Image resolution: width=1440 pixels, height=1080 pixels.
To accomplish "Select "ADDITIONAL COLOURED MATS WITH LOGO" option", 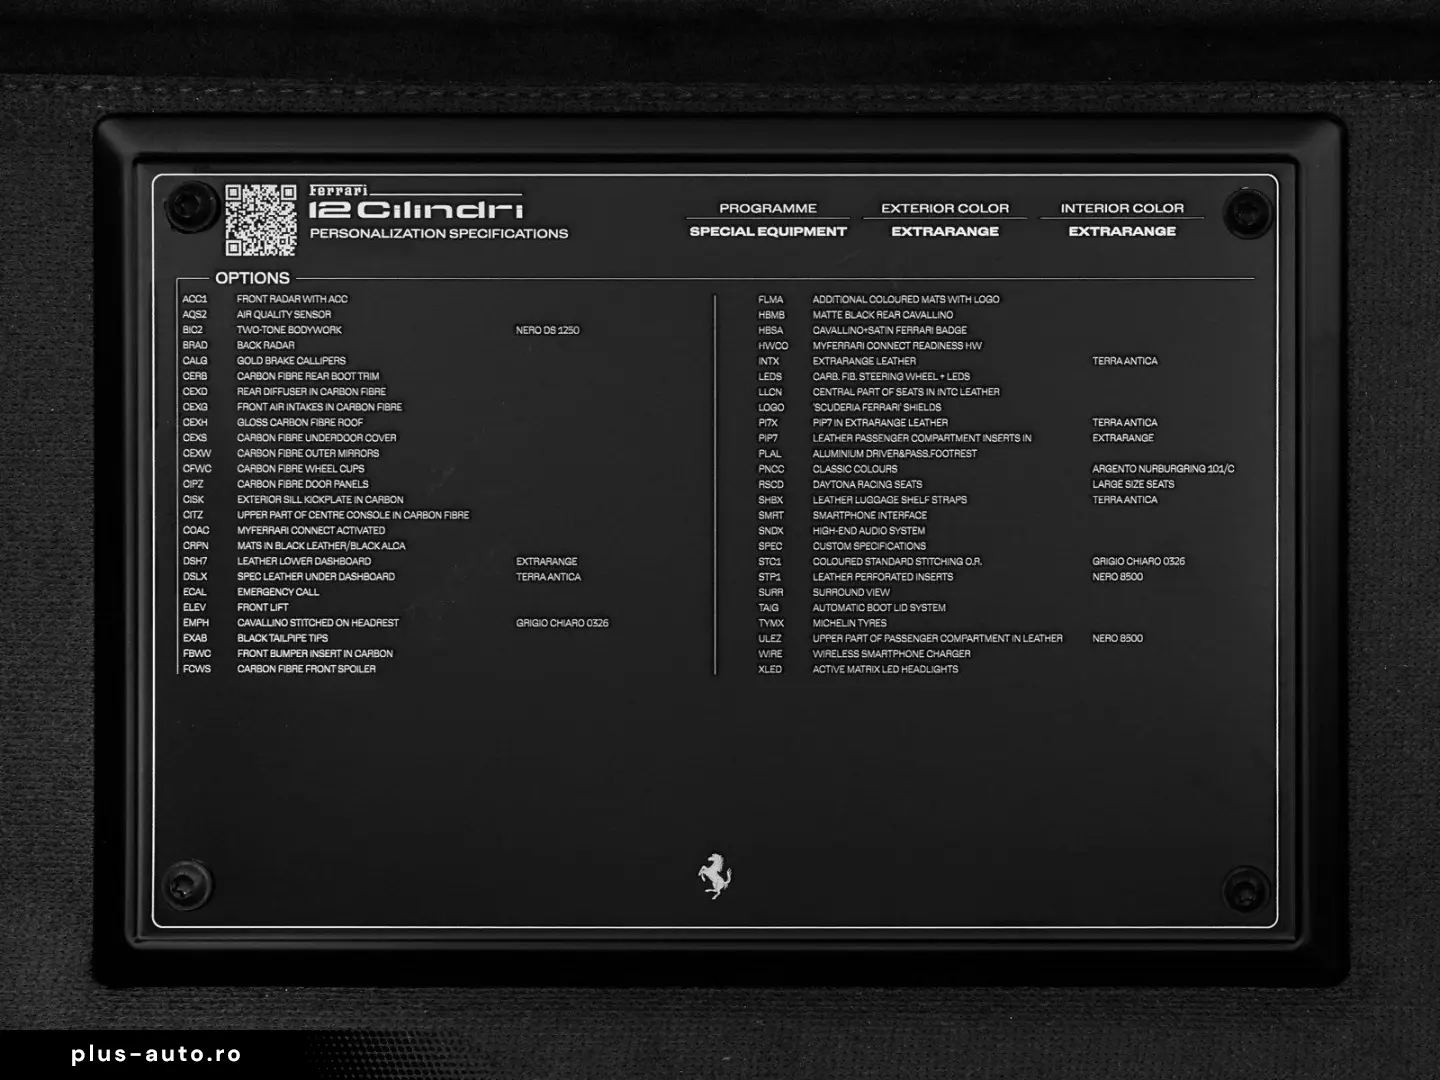I will [x=906, y=299].
